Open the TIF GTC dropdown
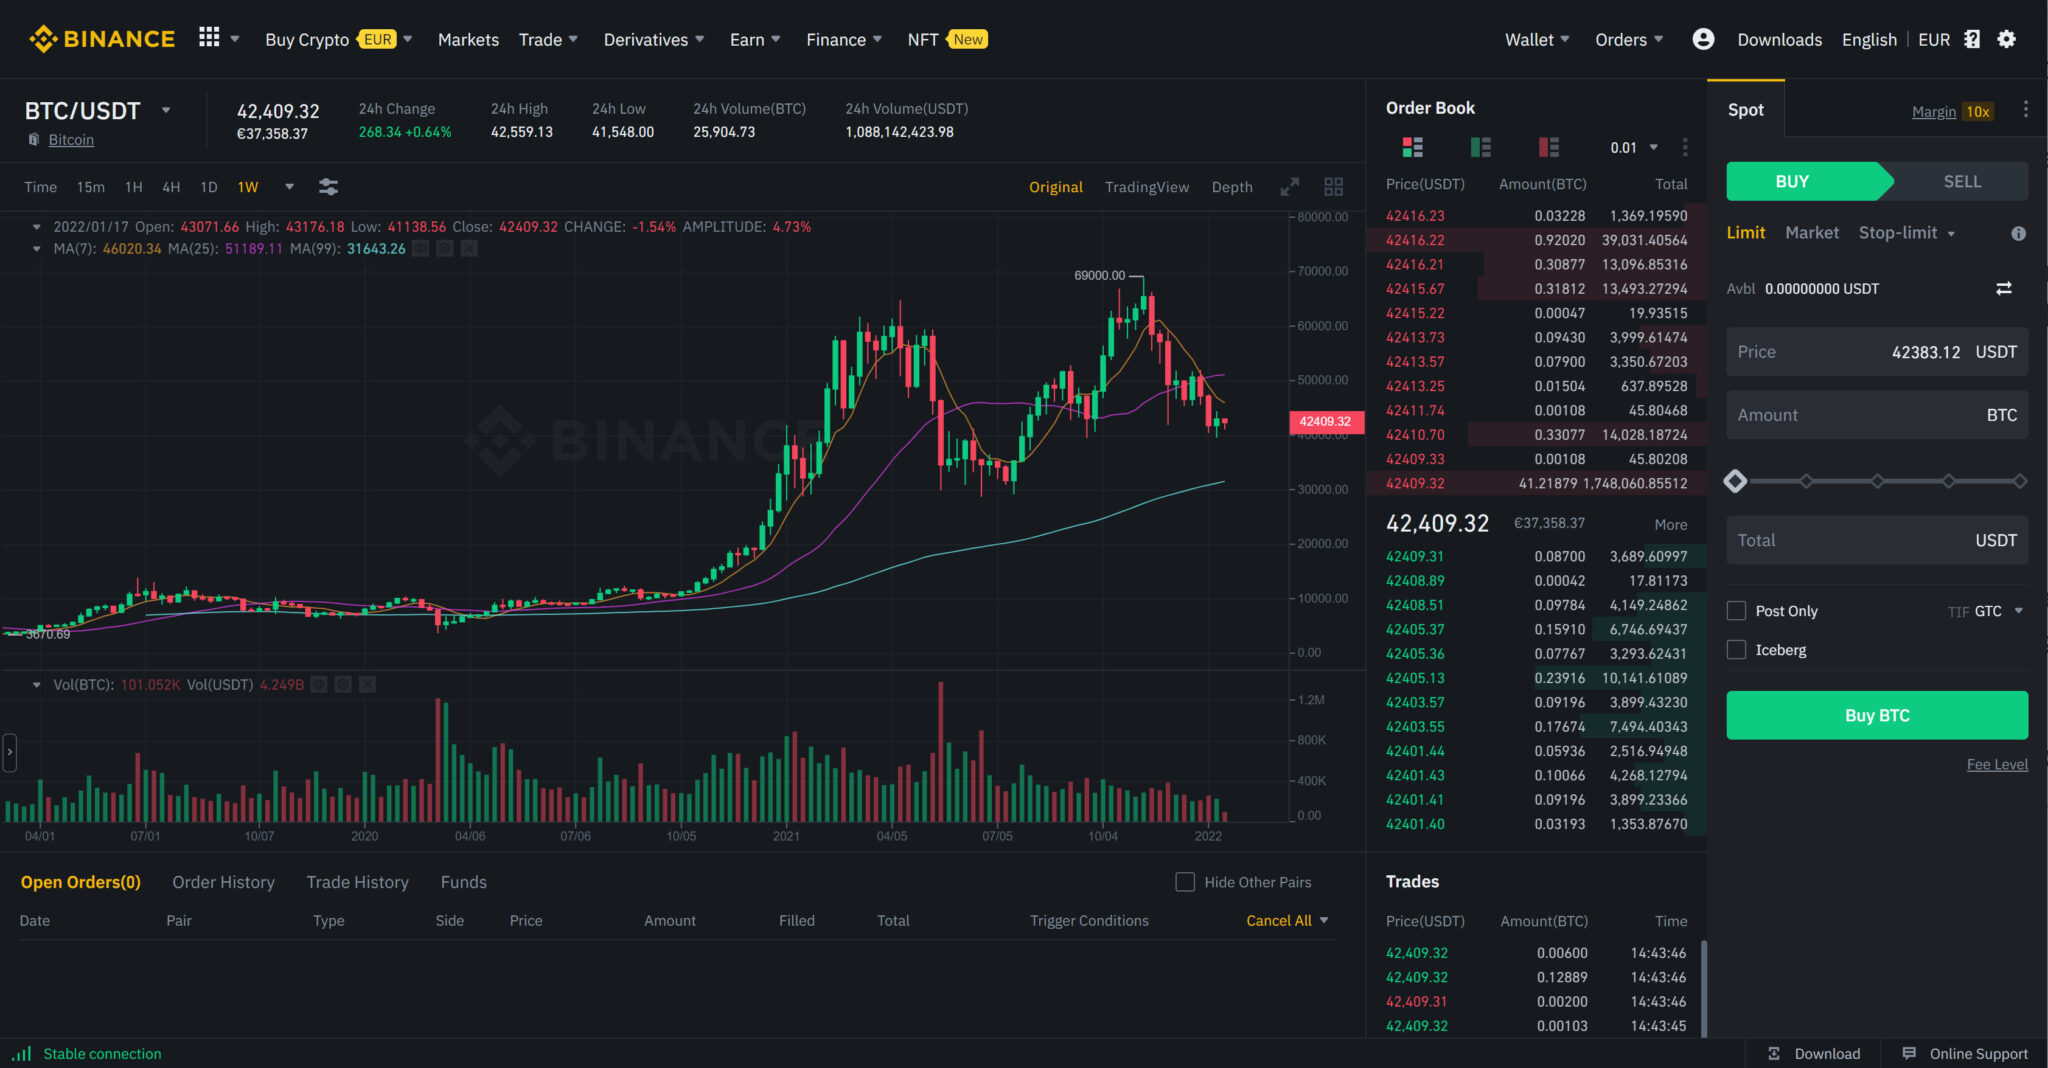The image size is (2048, 1068). [x=1986, y=611]
